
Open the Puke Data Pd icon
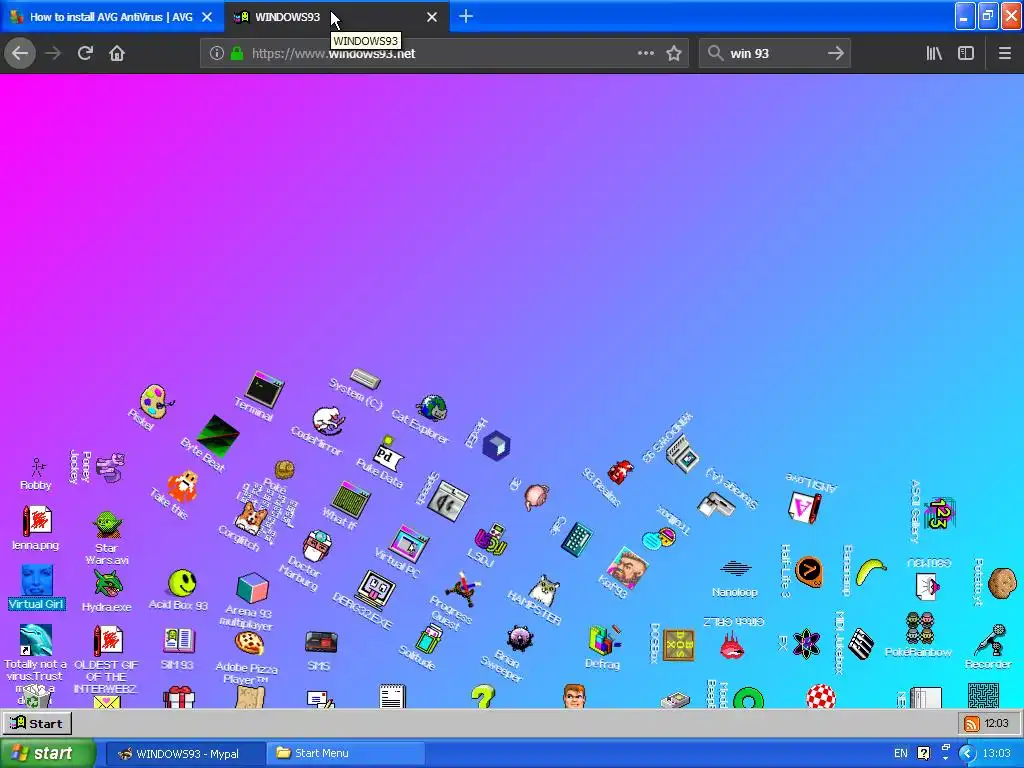(387, 455)
